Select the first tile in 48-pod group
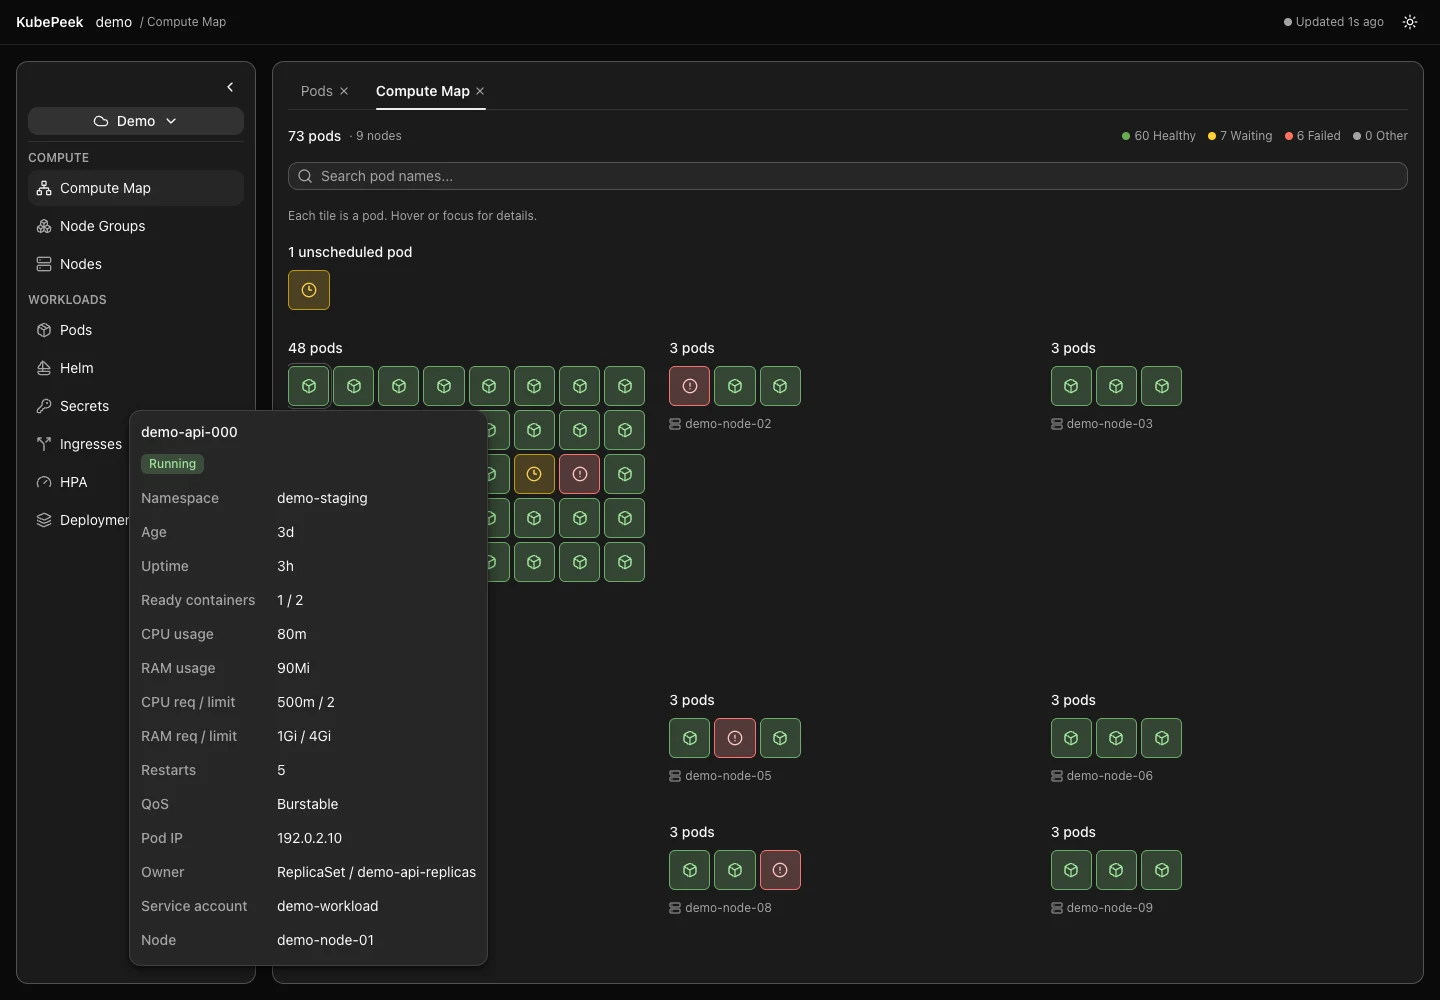The width and height of the screenshot is (1440, 1000). (x=309, y=386)
